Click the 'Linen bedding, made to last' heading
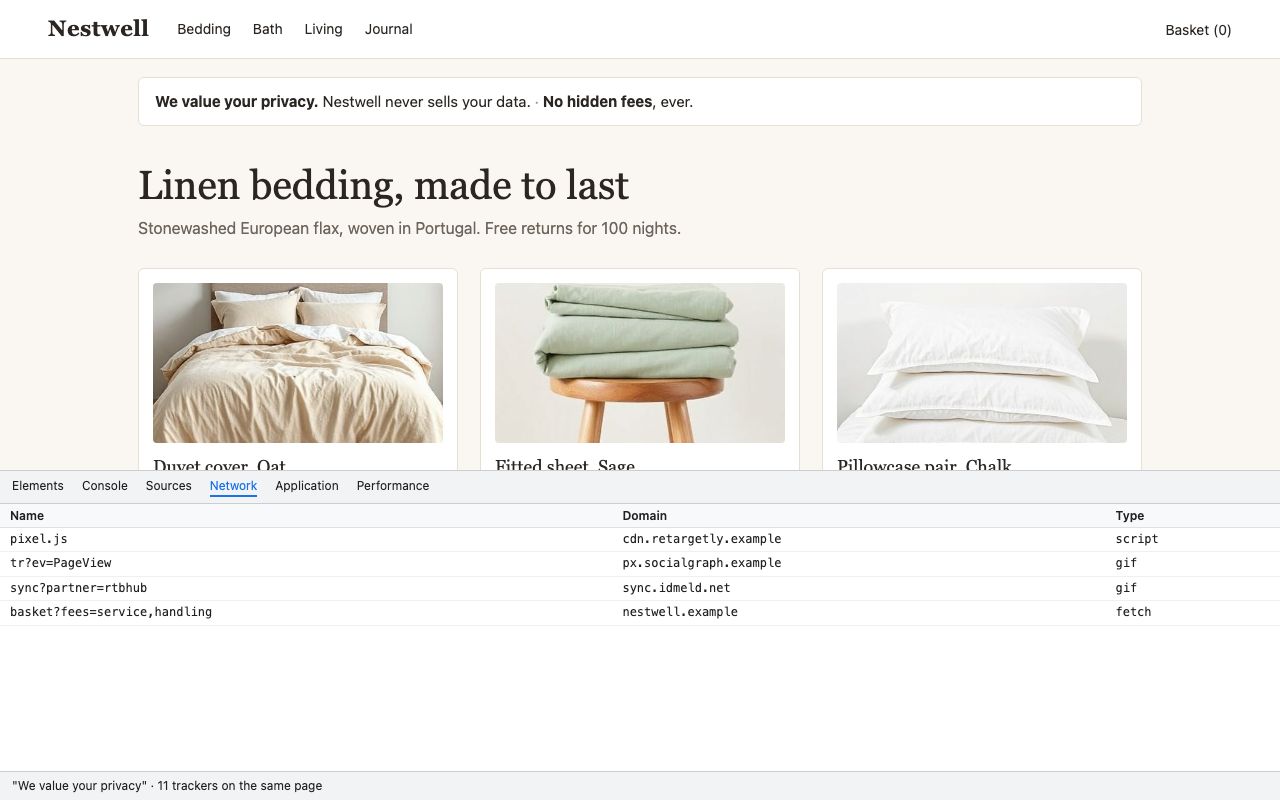The height and width of the screenshot is (800, 1280). pyautogui.click(x=384, y=185)
